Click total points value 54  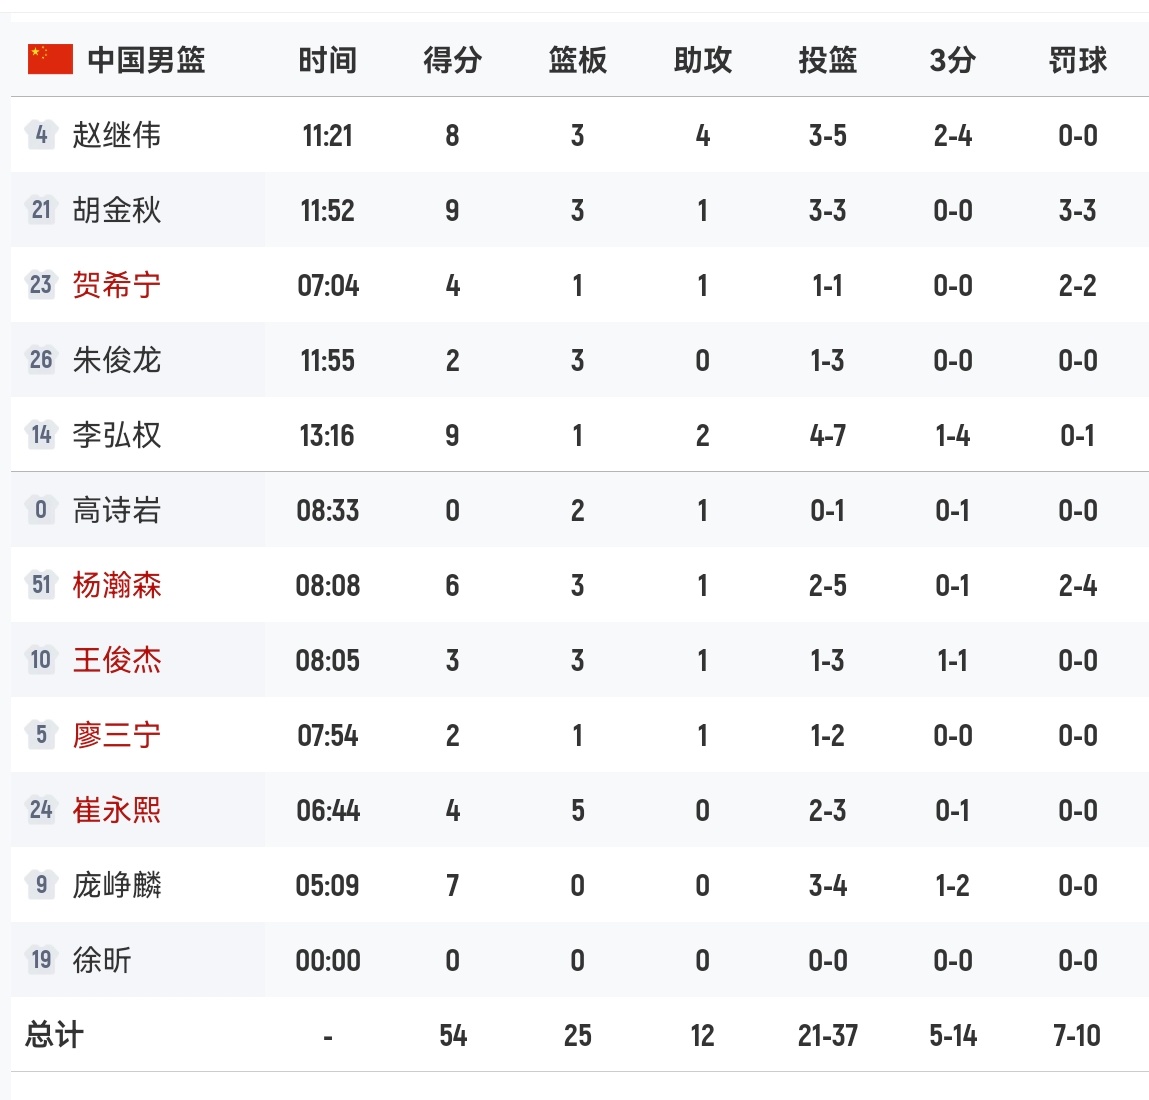pyautogui.click(x=453, y=1036)
